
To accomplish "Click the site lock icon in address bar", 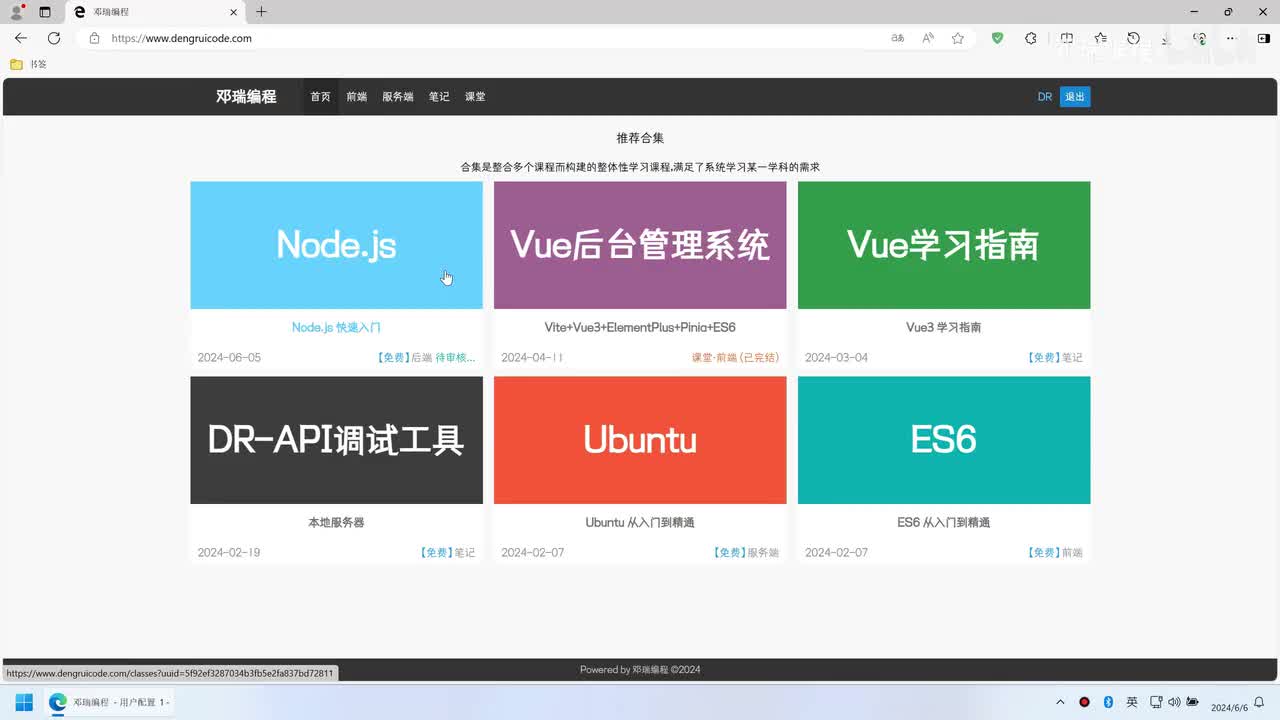I will pyautogui.click(x=95, y=38).
